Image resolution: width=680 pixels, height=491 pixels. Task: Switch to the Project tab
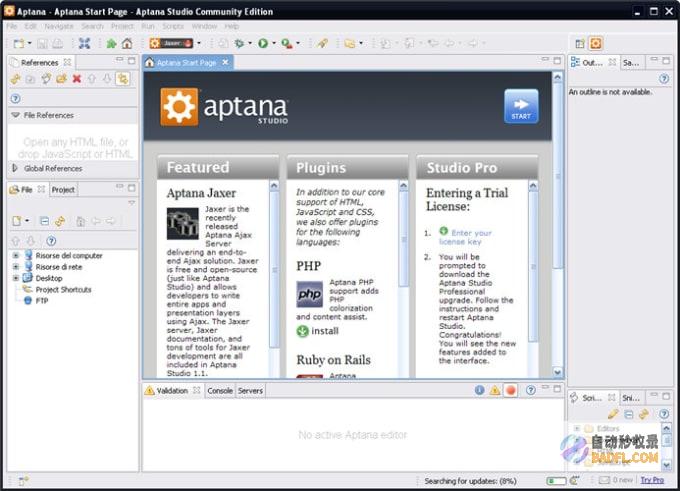pyautogui.click(x=63, y=190)
